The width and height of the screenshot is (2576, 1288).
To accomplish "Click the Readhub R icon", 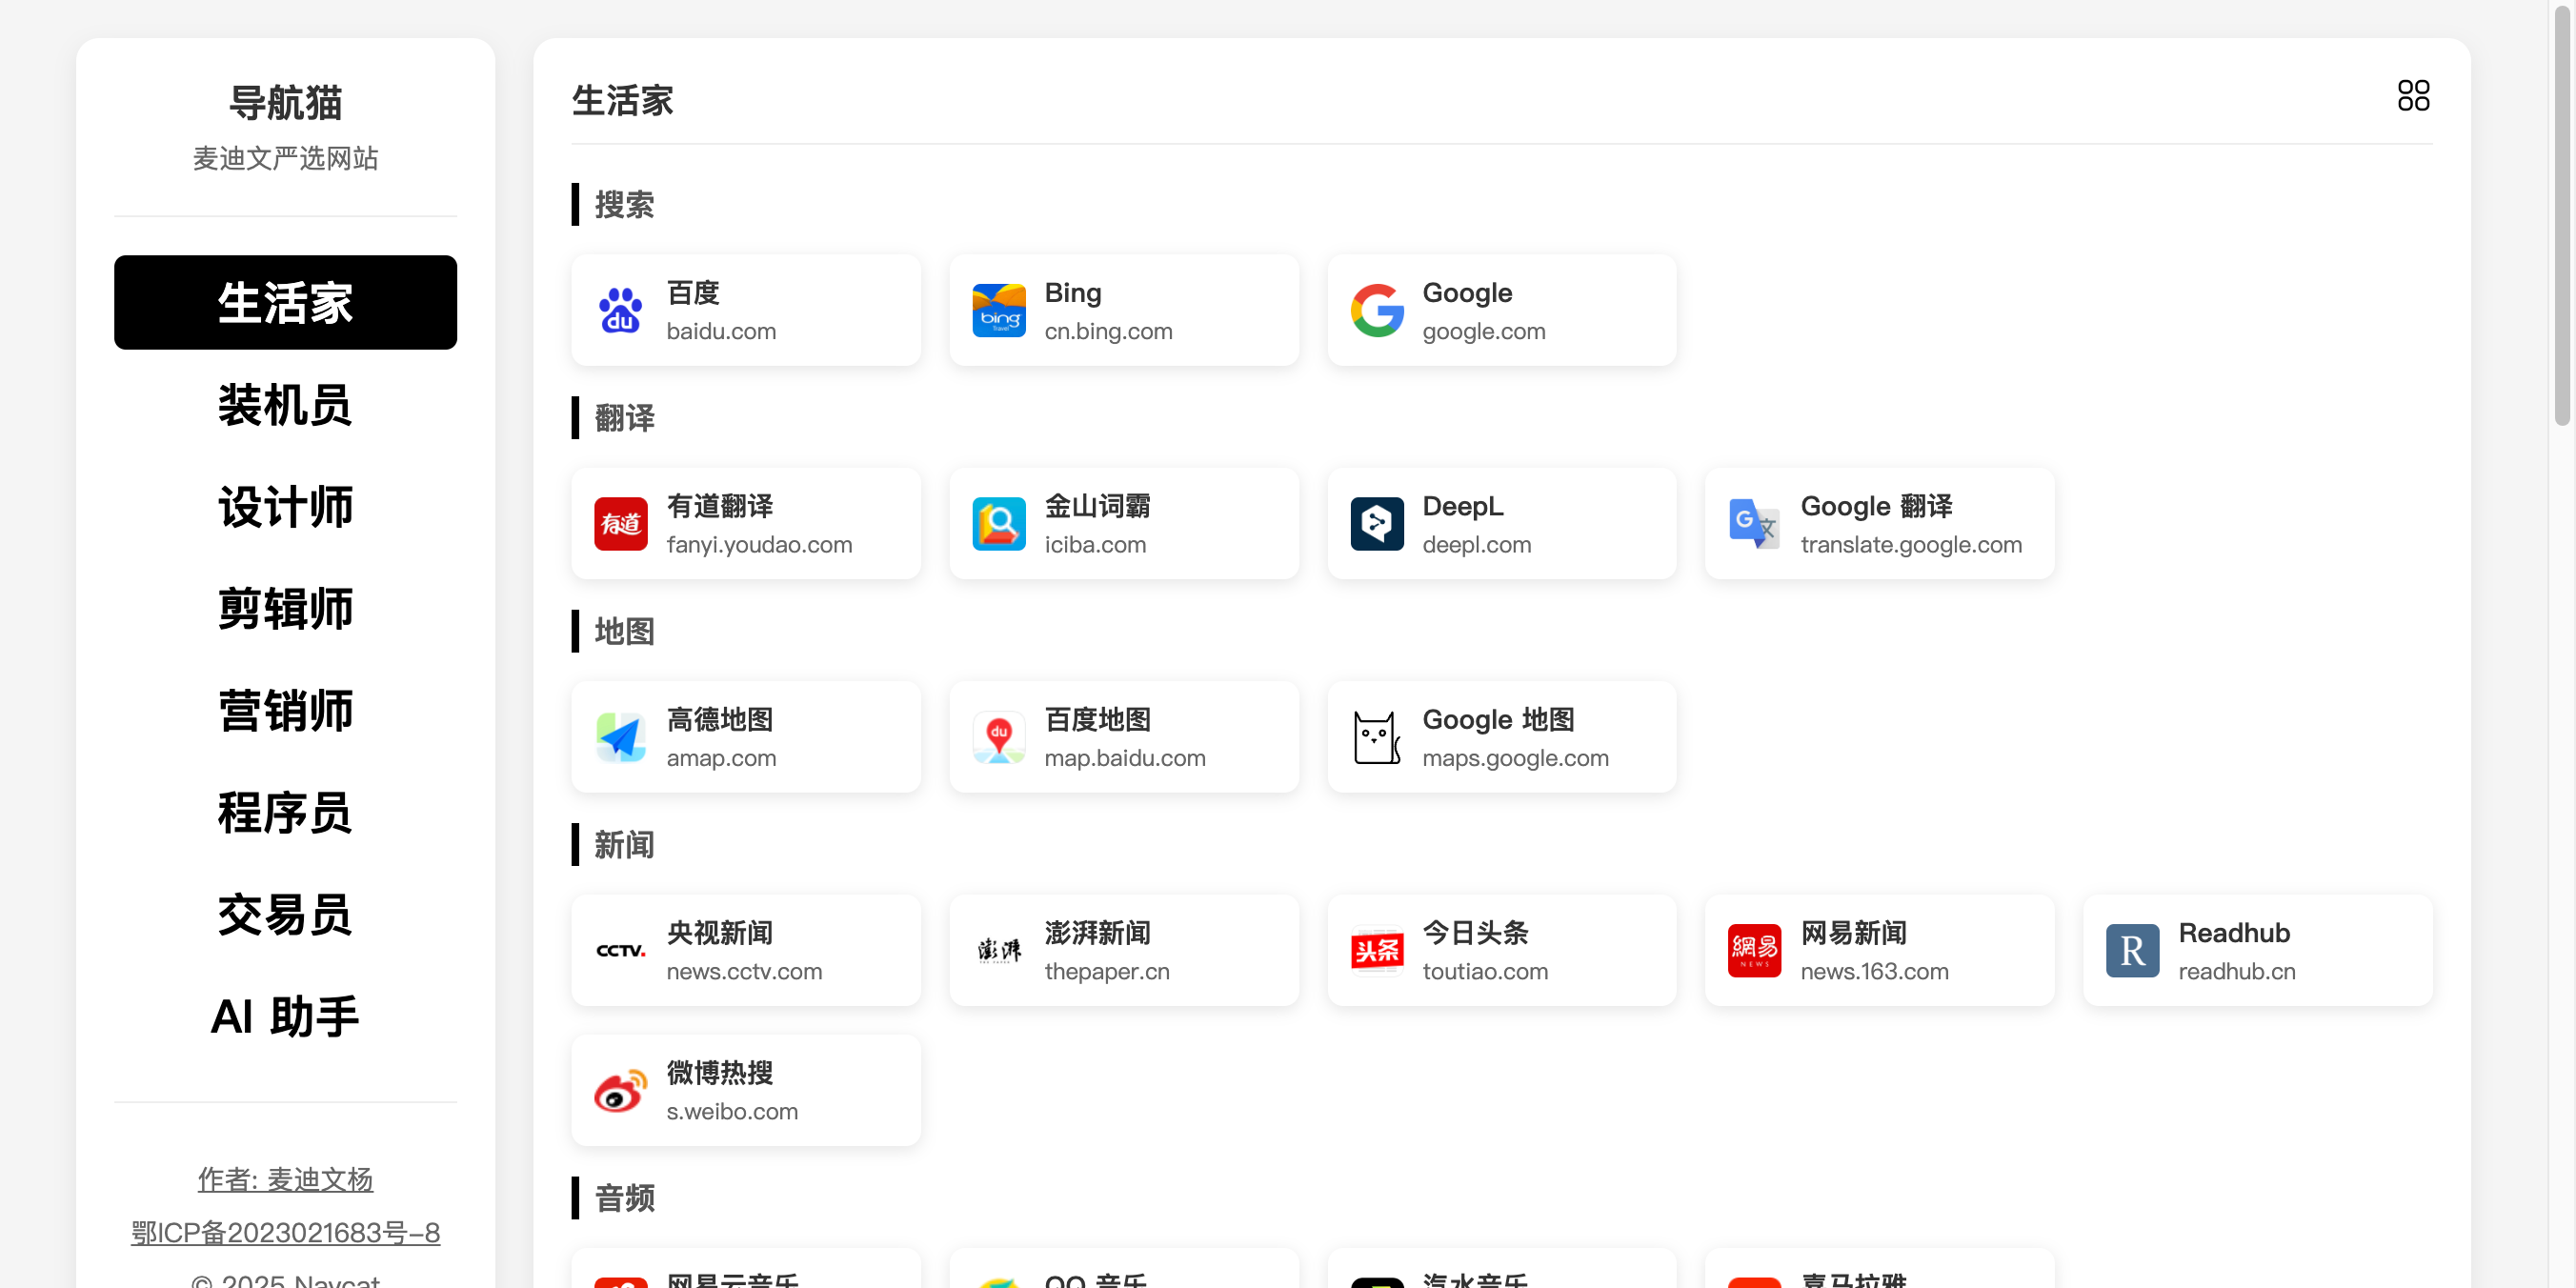I will [x=2132, y=950].
